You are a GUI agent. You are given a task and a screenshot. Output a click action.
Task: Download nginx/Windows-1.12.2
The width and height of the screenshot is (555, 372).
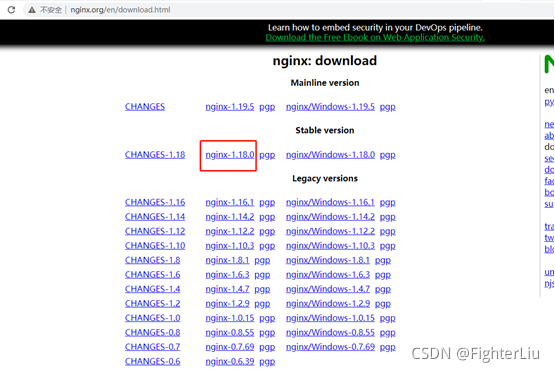point(330,231)
